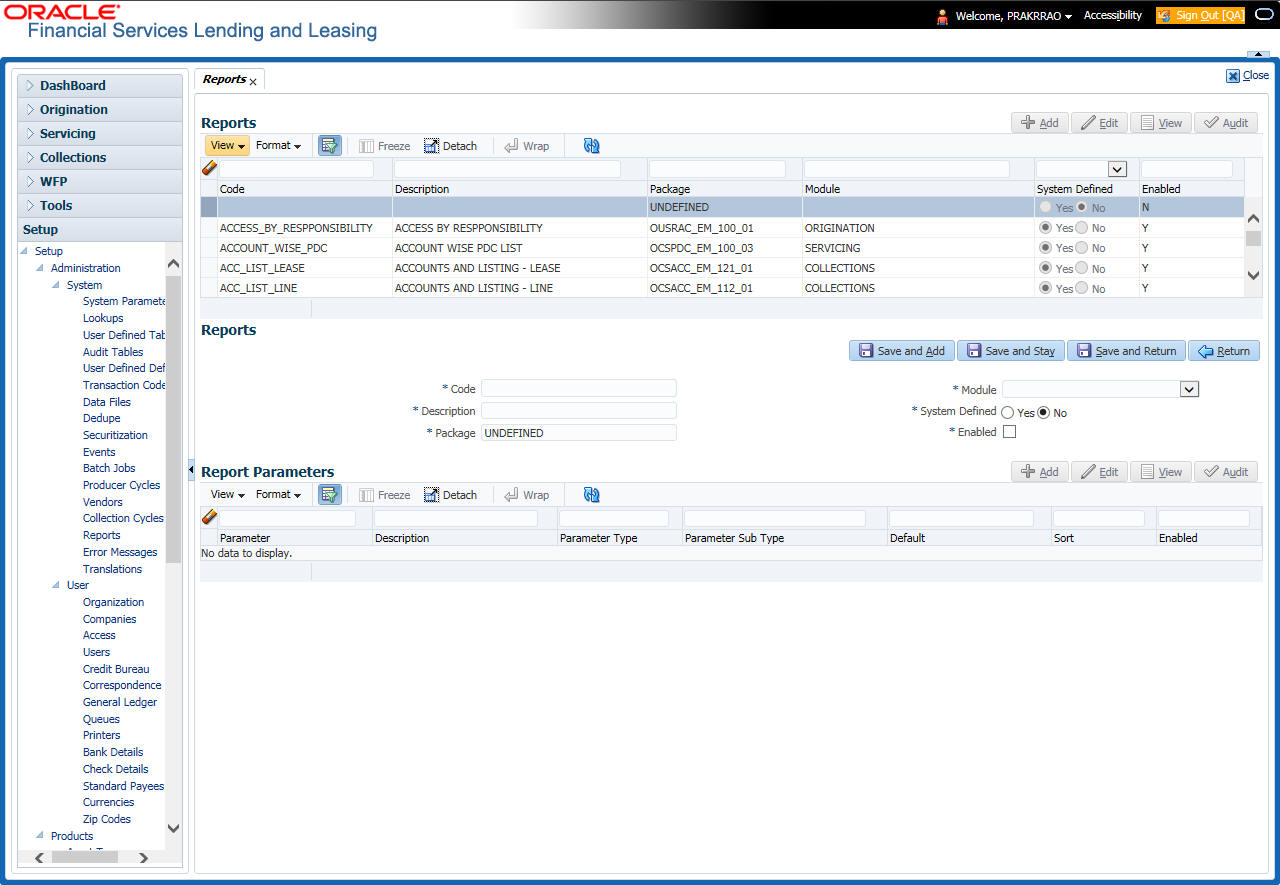Click Edit in the Reports section header
The width and height of the screenshot is (1280, 885).
(x=1099, y=123)
